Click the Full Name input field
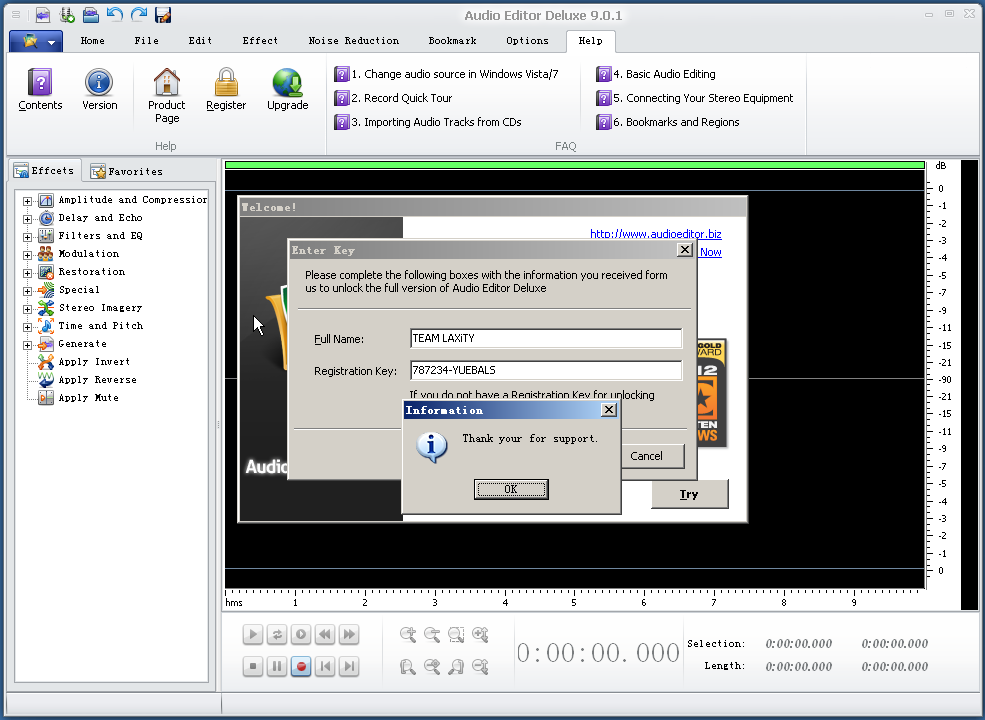985x720 pixels. click(546, 339)
